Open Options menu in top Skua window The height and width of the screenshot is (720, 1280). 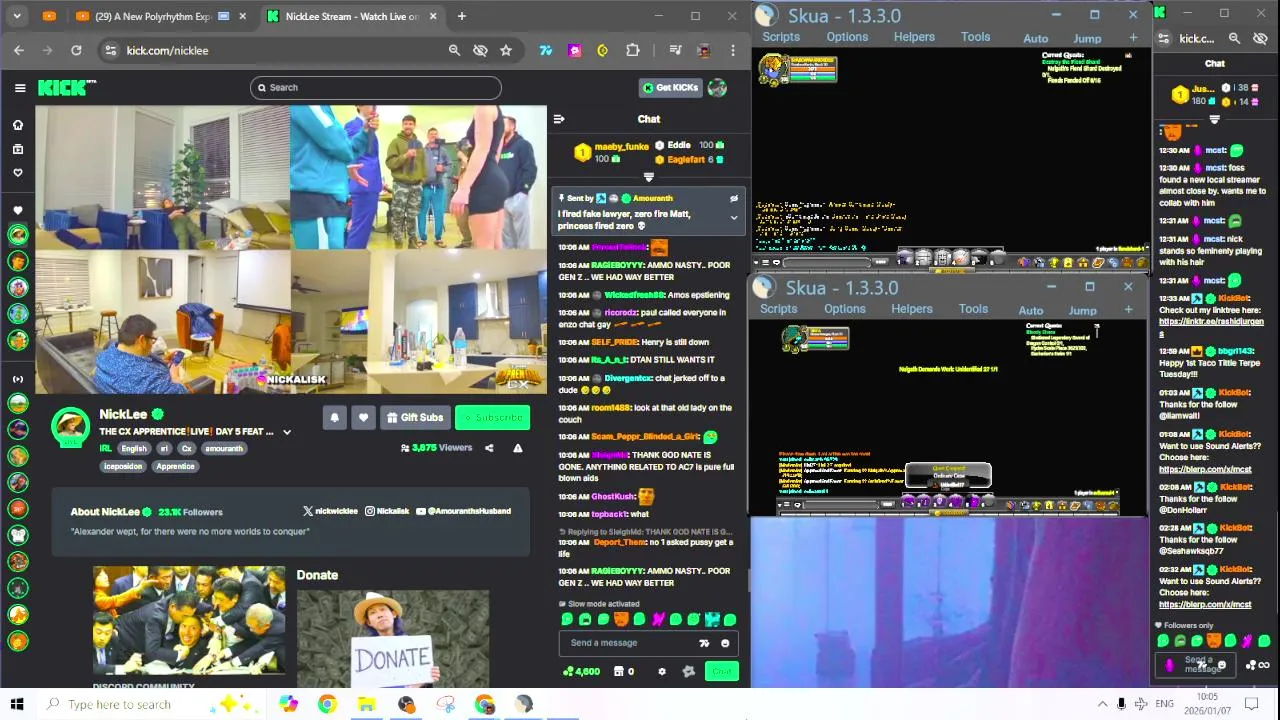[x=847, y=37]
